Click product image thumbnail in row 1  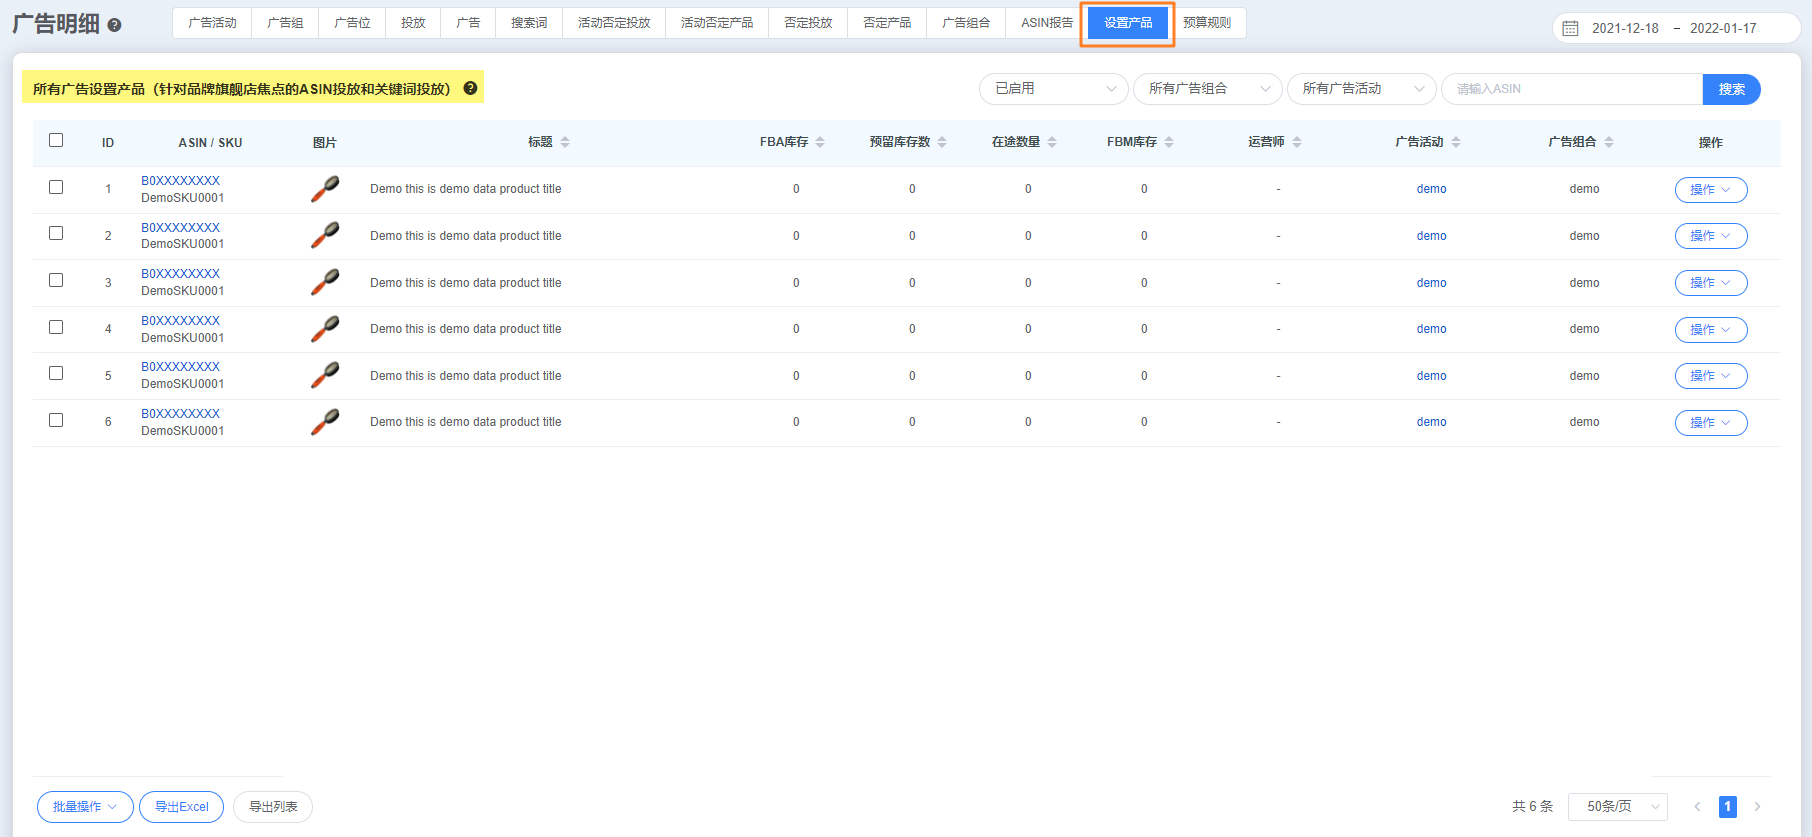tap(325, 189)
